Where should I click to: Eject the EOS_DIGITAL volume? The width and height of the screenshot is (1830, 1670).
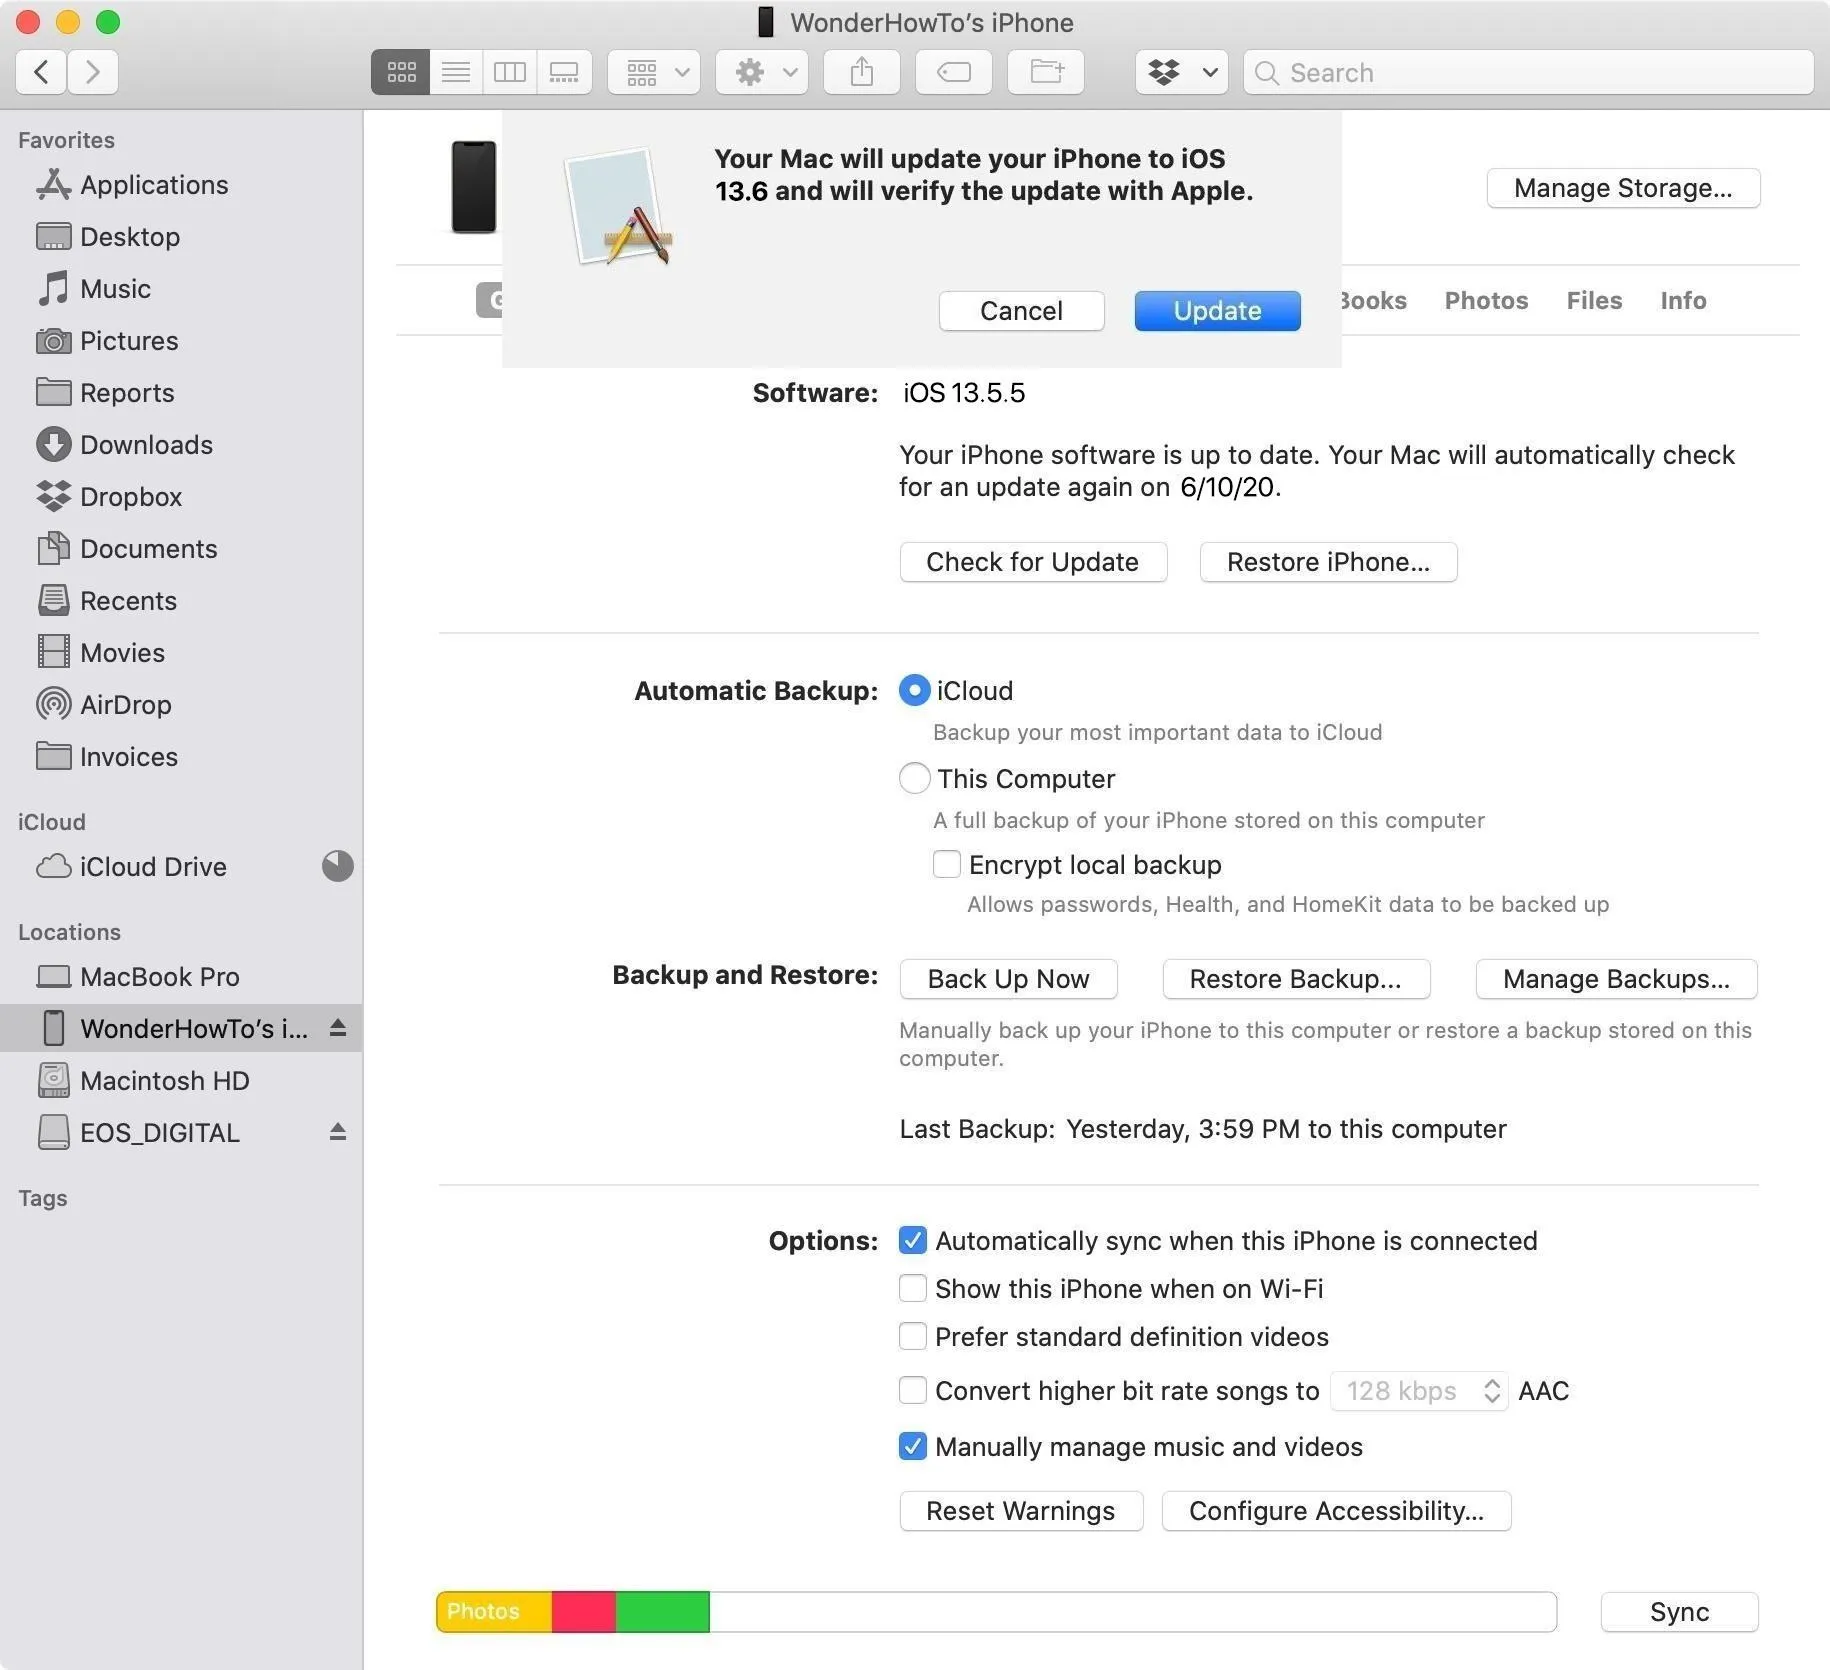click(x=338, y=1132)
